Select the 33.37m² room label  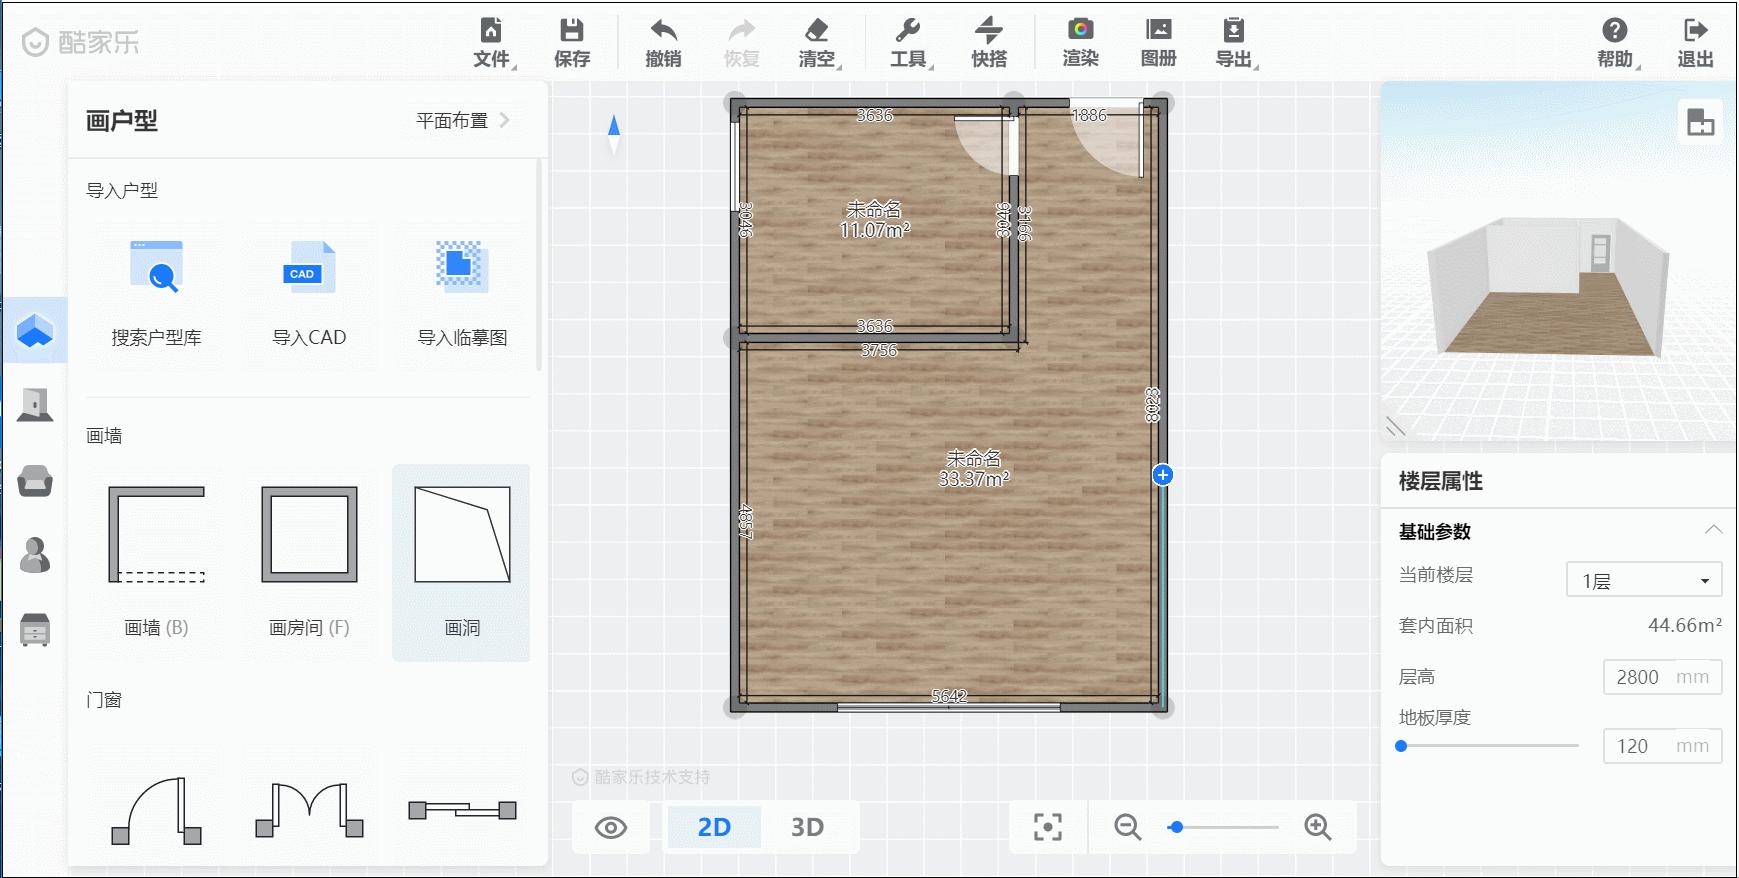coord(974,469)
